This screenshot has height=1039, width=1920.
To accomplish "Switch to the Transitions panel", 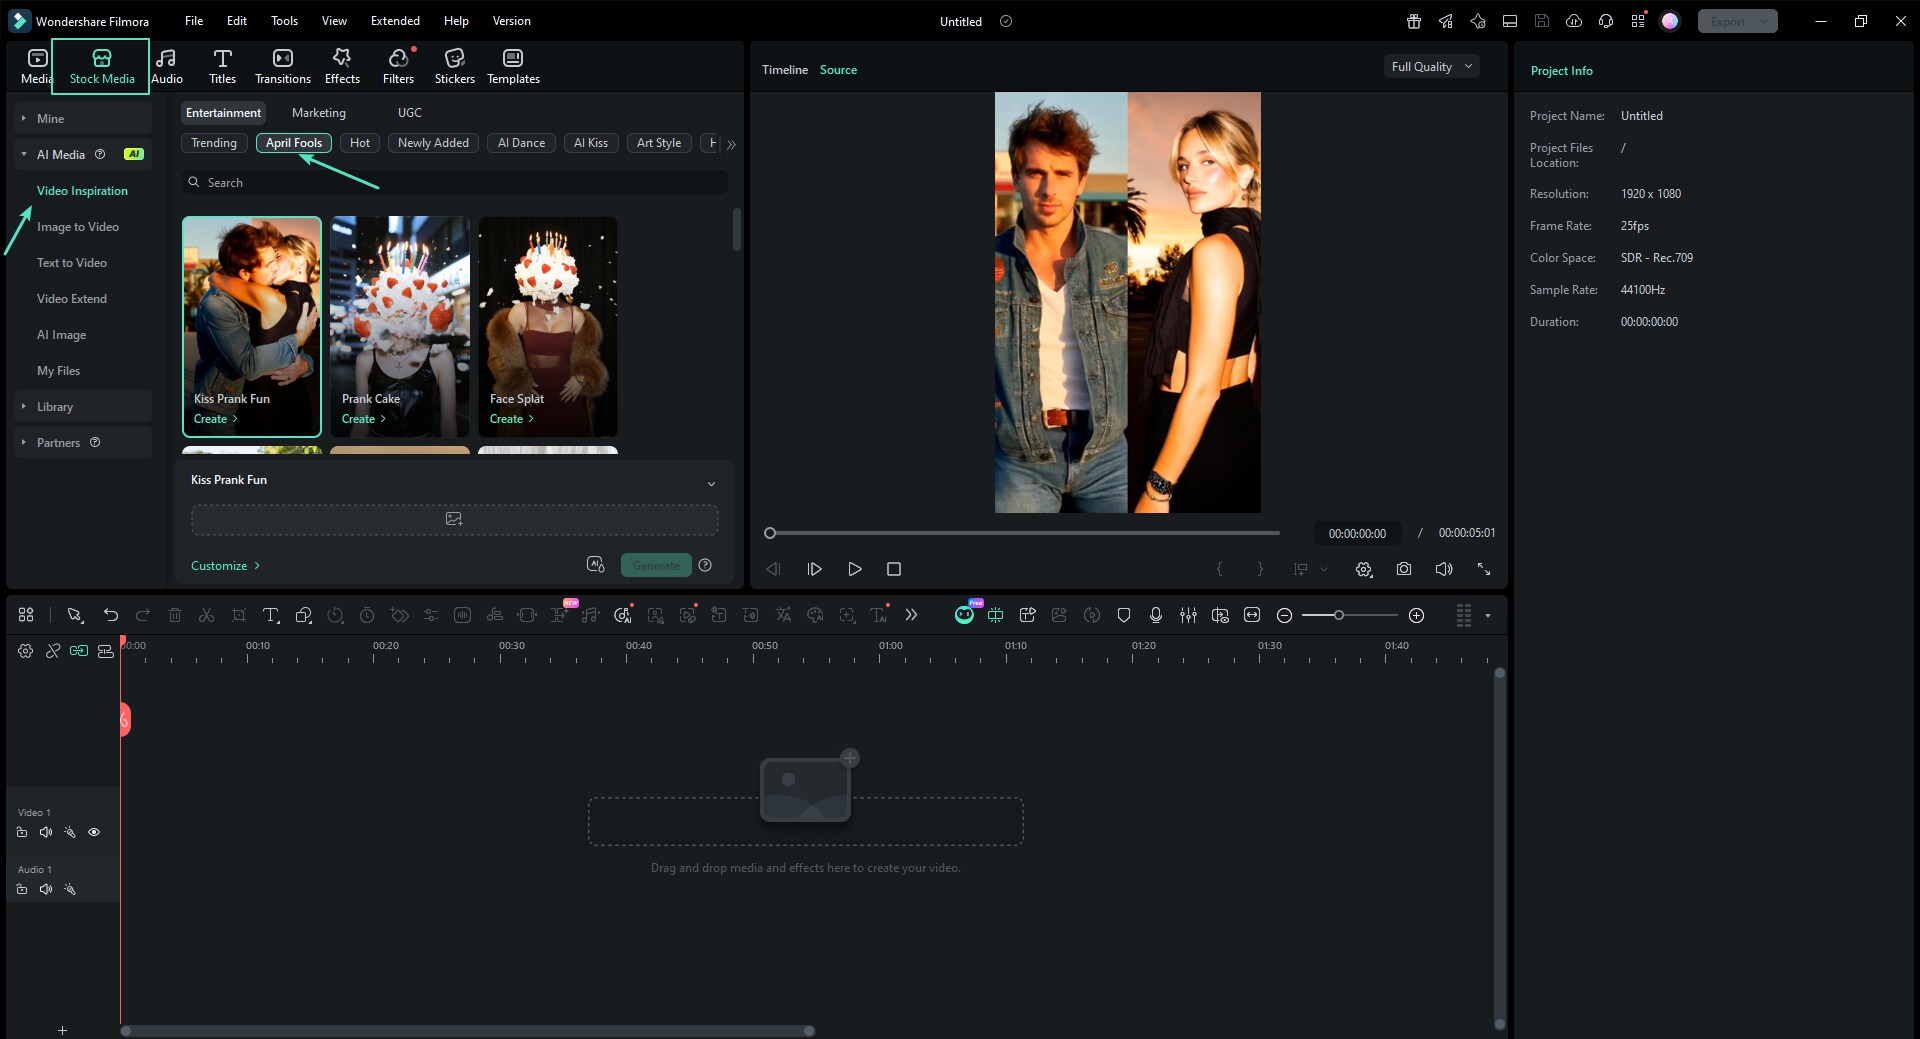I will [x=282, y=66].
